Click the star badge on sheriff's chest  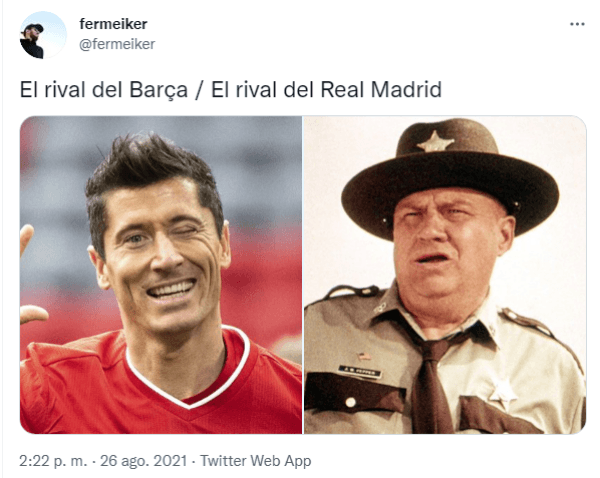[x=502, y=393]
